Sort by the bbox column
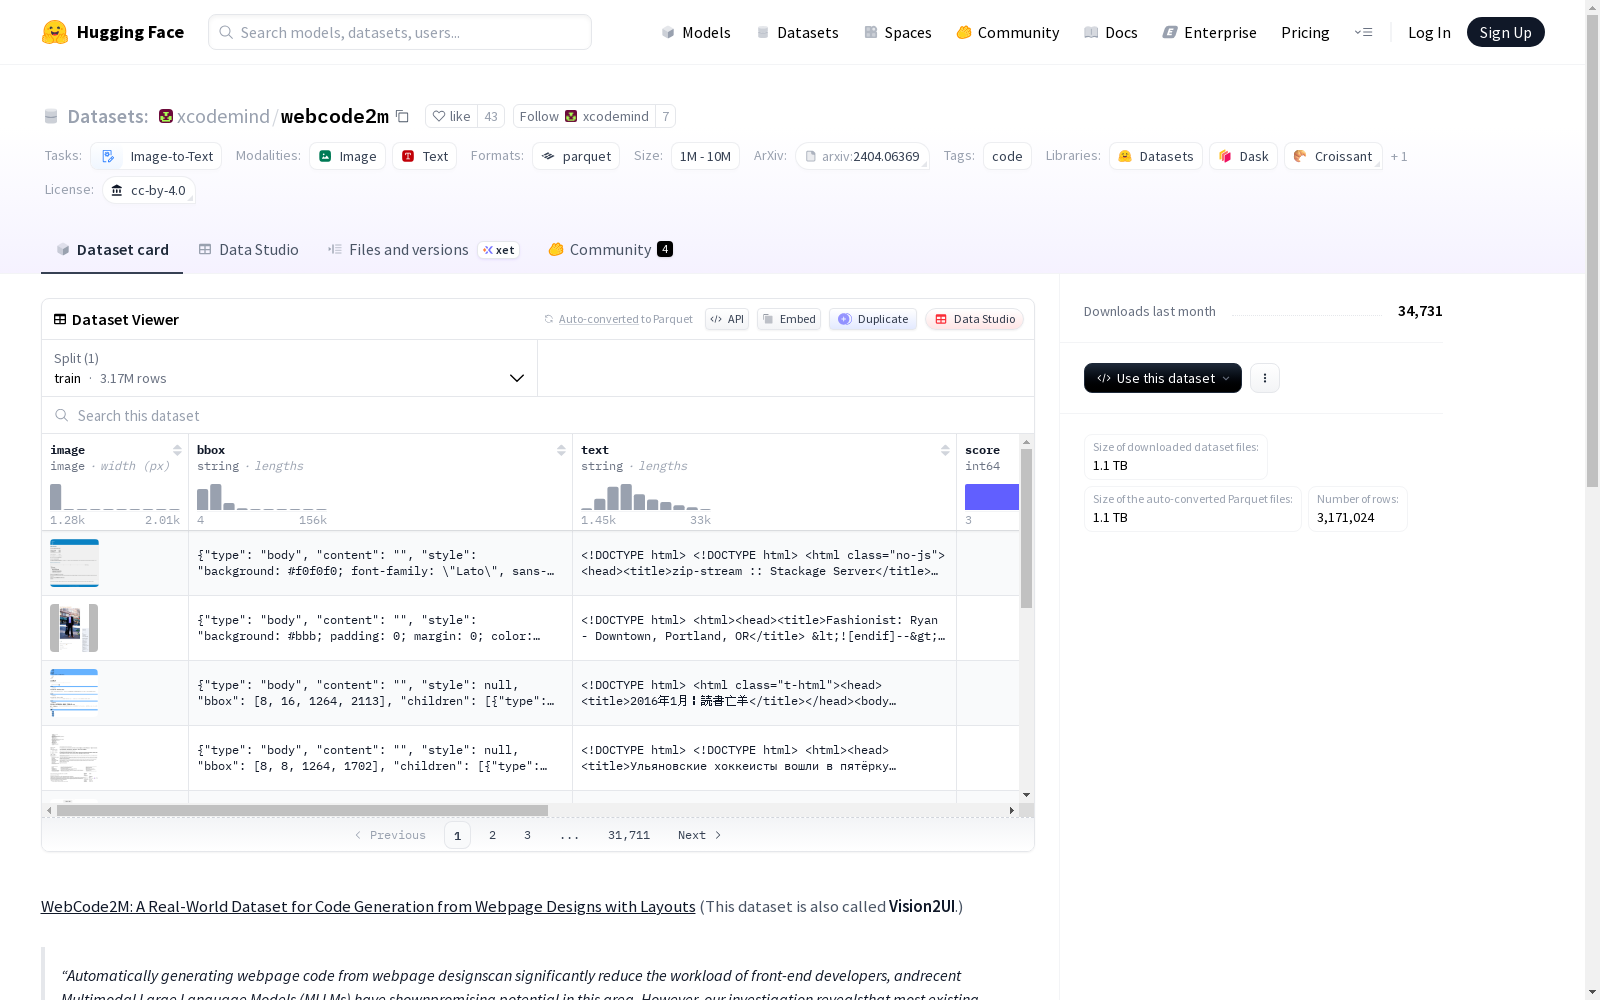This screenshot has width=1600, height=1000. (x=561, y=450)
